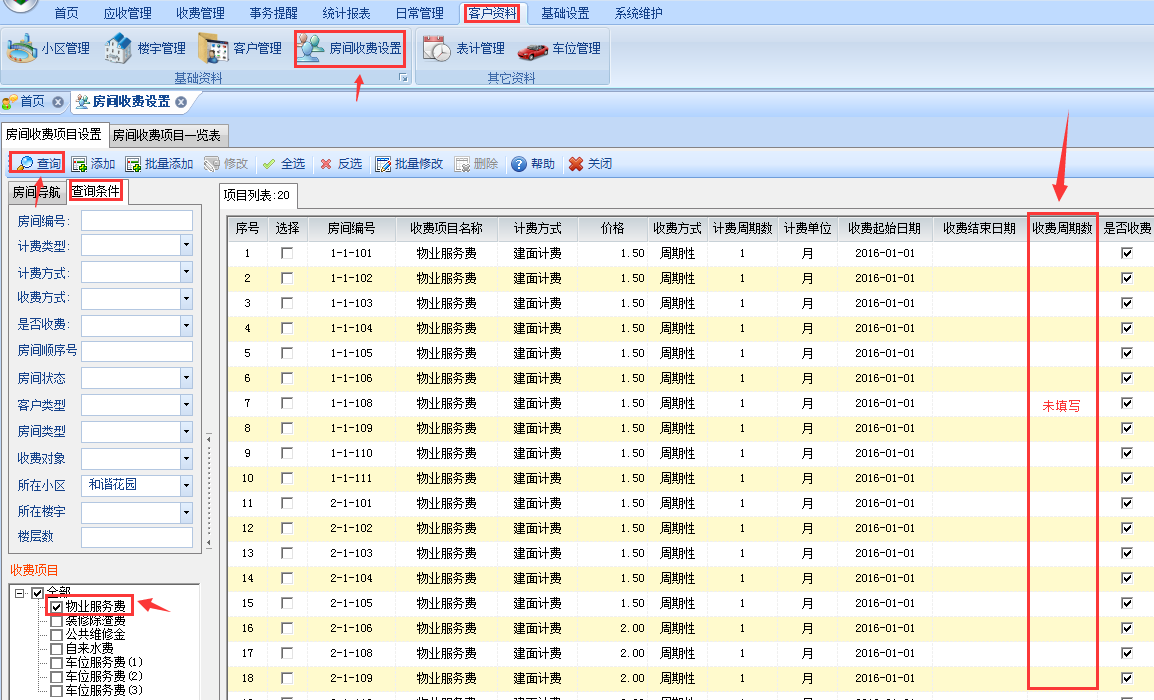The image size is (1154, 700).
Task: Open the 系统维护 menu
Action: (638, 13)
